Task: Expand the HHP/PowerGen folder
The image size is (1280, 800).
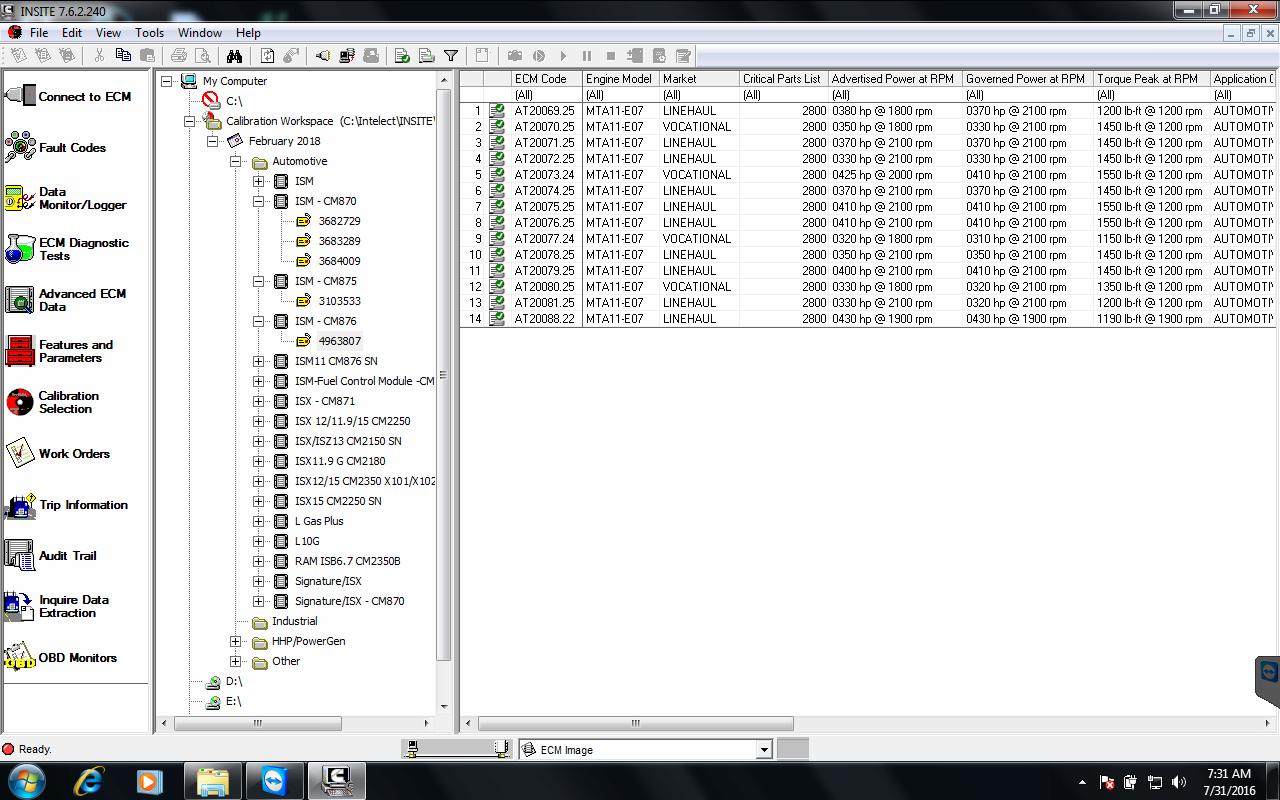Action: 235,641
